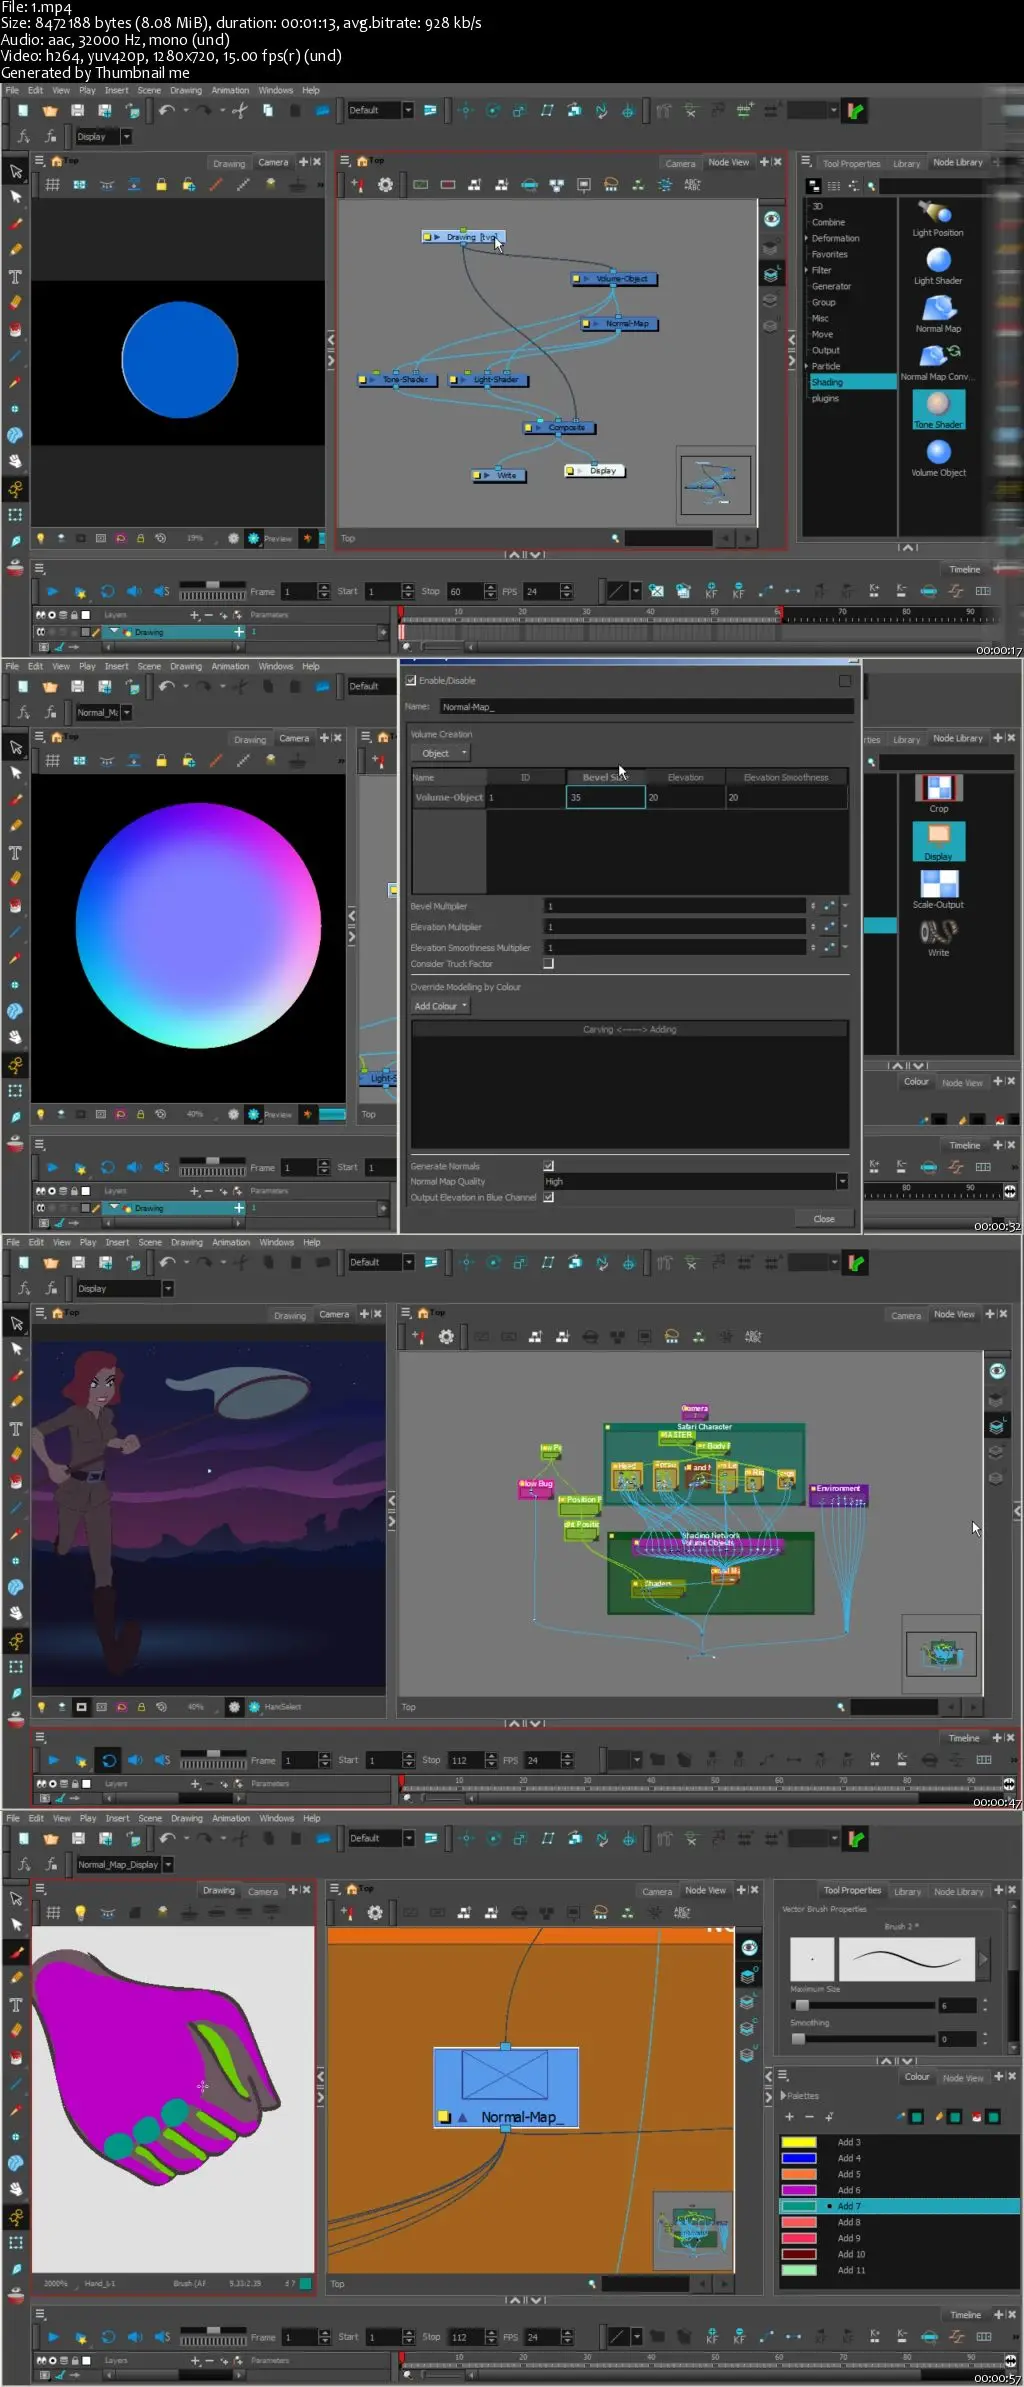Select the Crop node icon in Node Library
Viewport: 1024px width, 2387px height.
pyautogui.click(x=938, y=788)
